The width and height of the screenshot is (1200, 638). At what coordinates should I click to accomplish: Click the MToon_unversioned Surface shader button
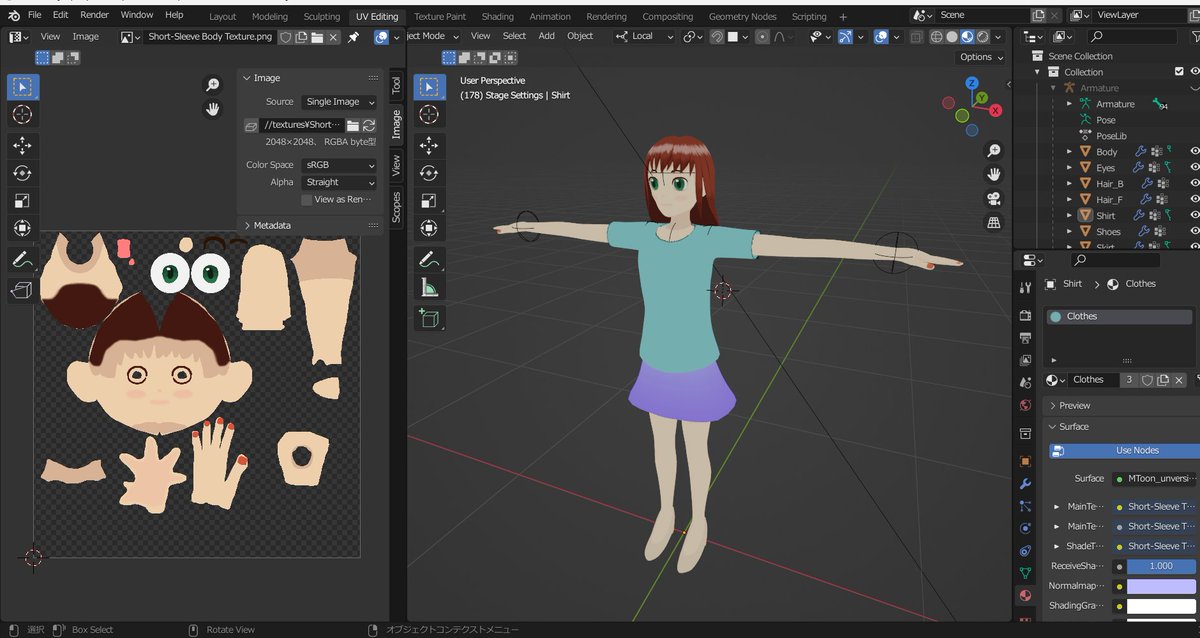pos(1155,479)
